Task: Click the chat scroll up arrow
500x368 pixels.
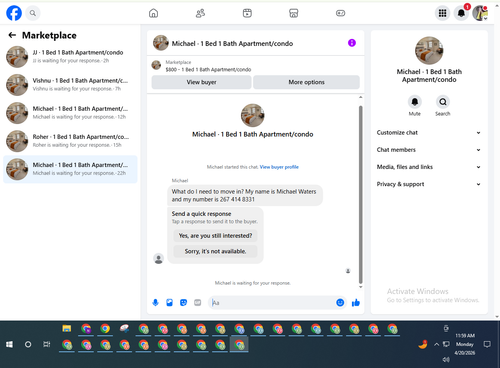Action: pyautogui.click(x=360, y=97)
